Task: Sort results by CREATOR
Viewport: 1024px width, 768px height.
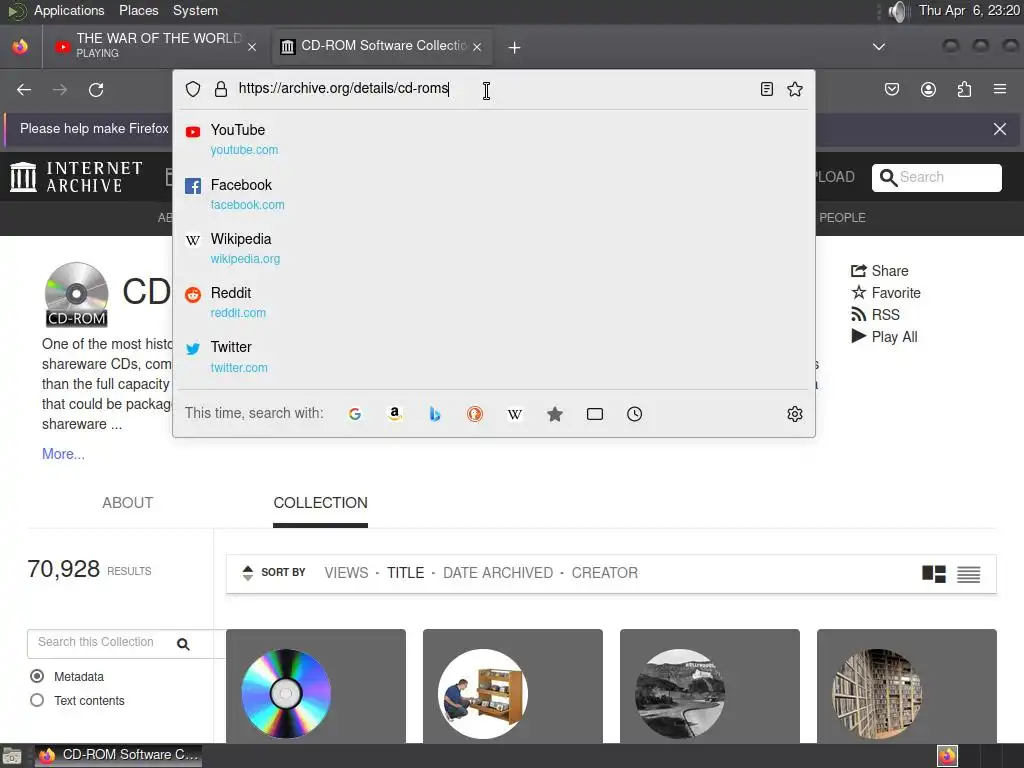Action: (605, 573)
